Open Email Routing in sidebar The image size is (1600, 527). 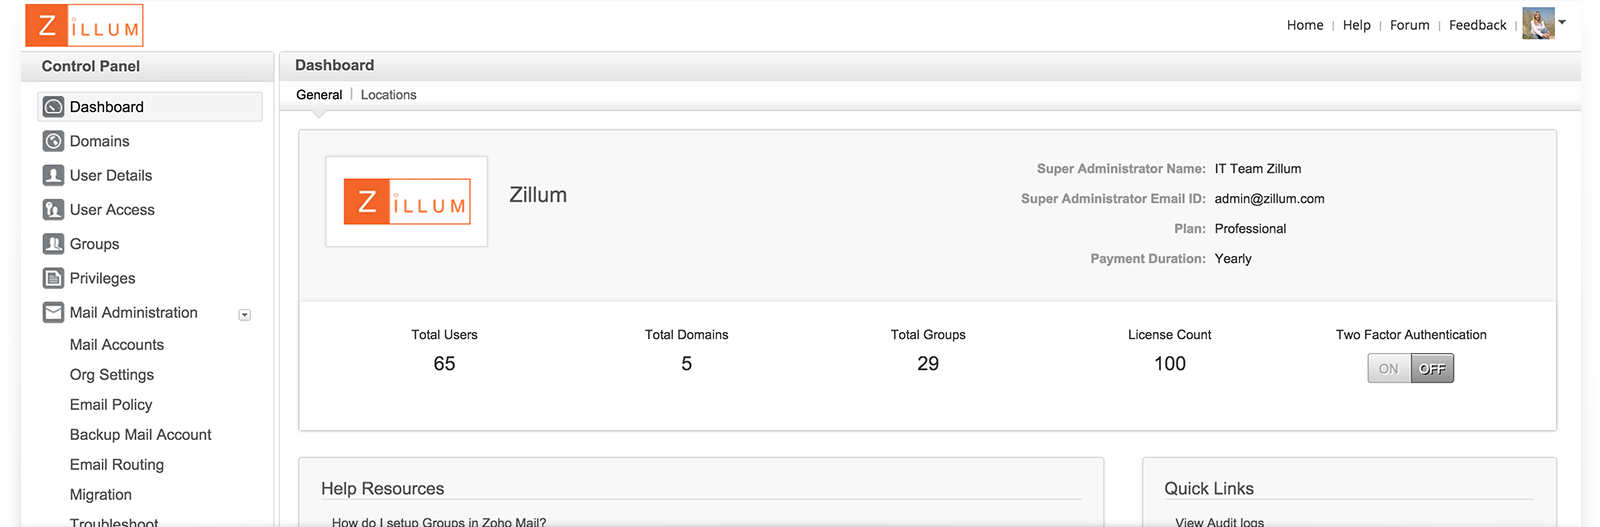tap(117, 465)
